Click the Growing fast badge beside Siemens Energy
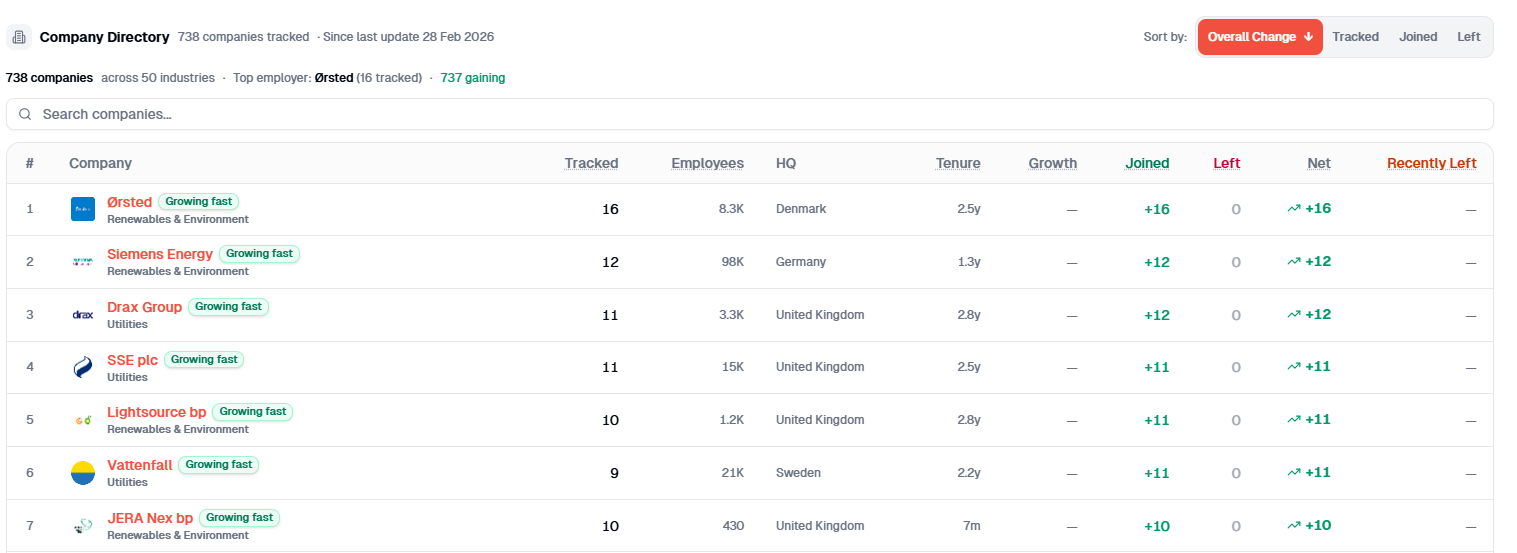Image resolution: width=1517 pixels, height=553 pixels. pyautogui.click(x=259, y=254)
